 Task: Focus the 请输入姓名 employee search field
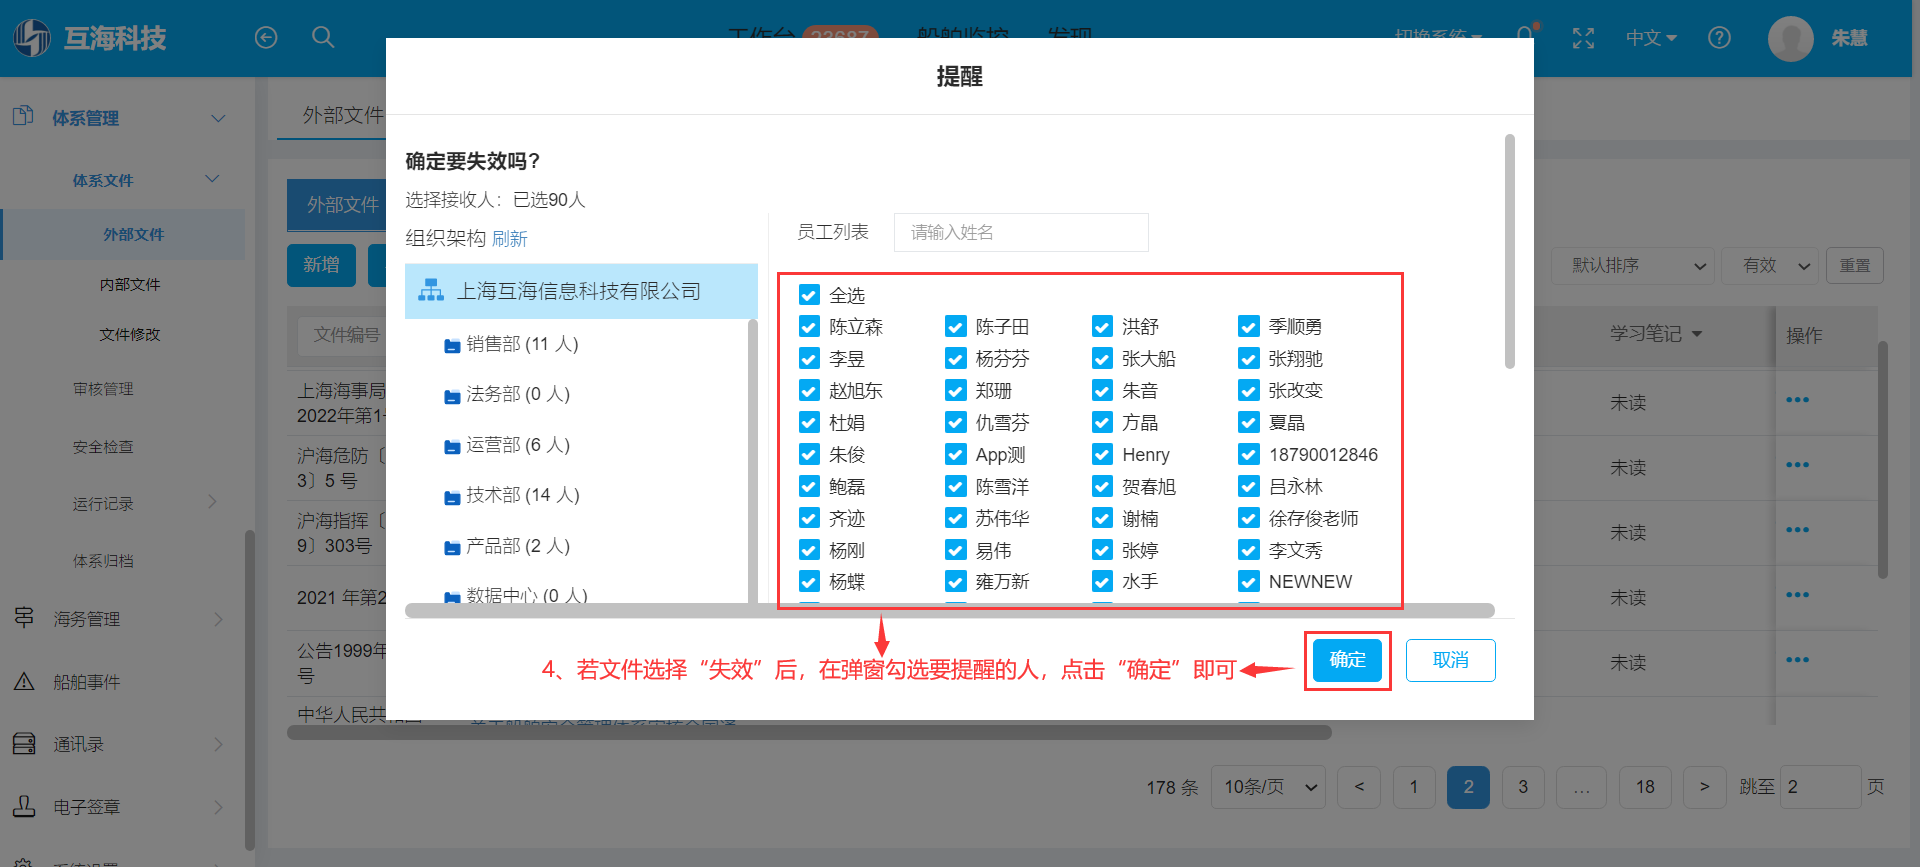tap(1021, 232)
